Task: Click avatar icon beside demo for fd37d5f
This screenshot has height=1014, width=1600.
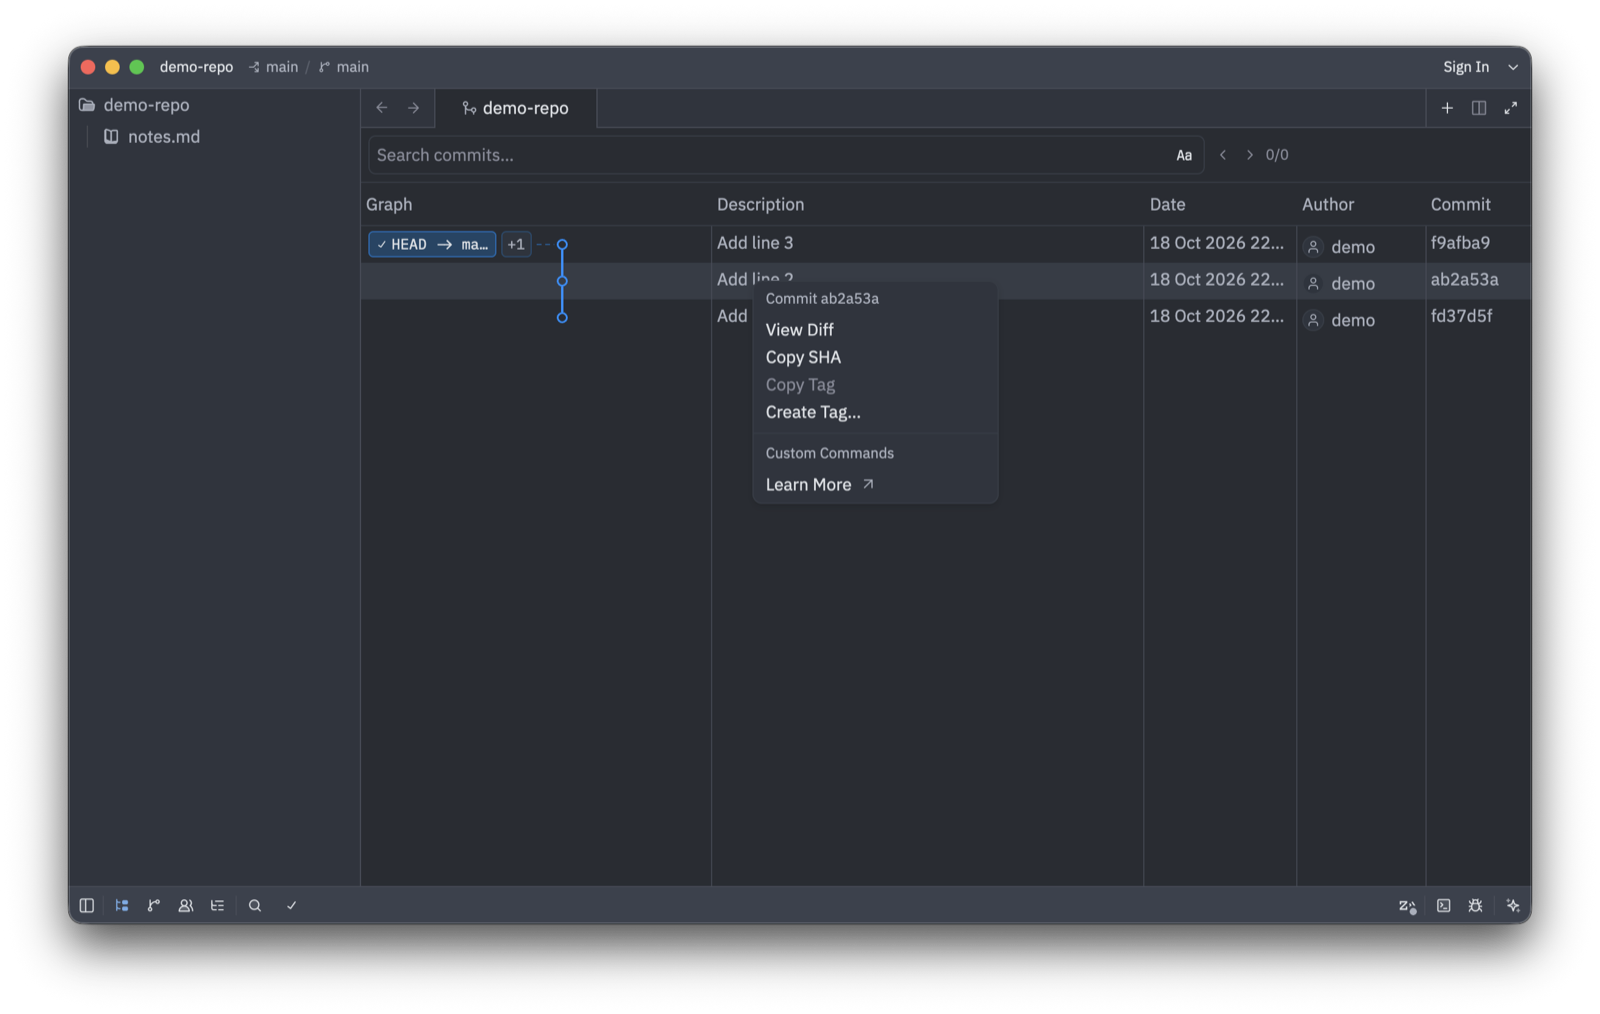Action: tap(1313, 320)
